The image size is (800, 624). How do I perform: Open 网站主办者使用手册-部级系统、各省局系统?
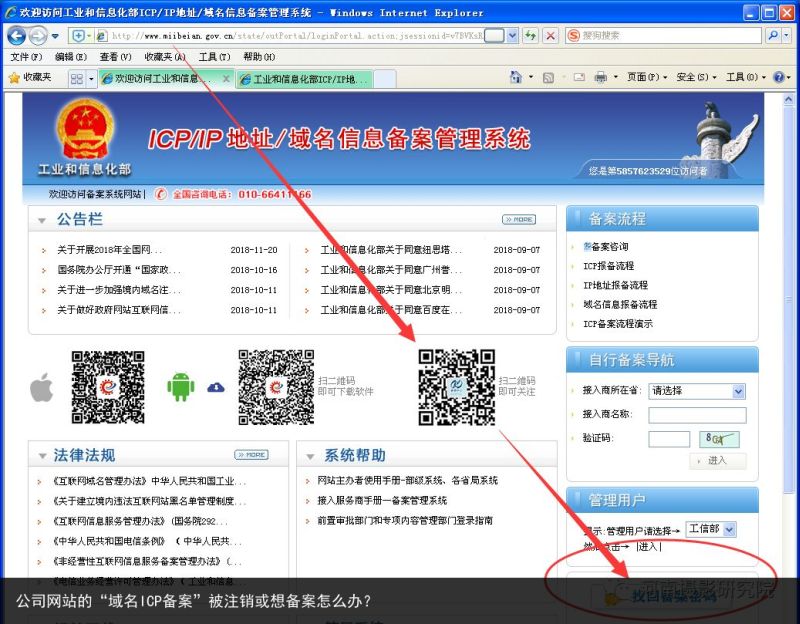[408, 480]
